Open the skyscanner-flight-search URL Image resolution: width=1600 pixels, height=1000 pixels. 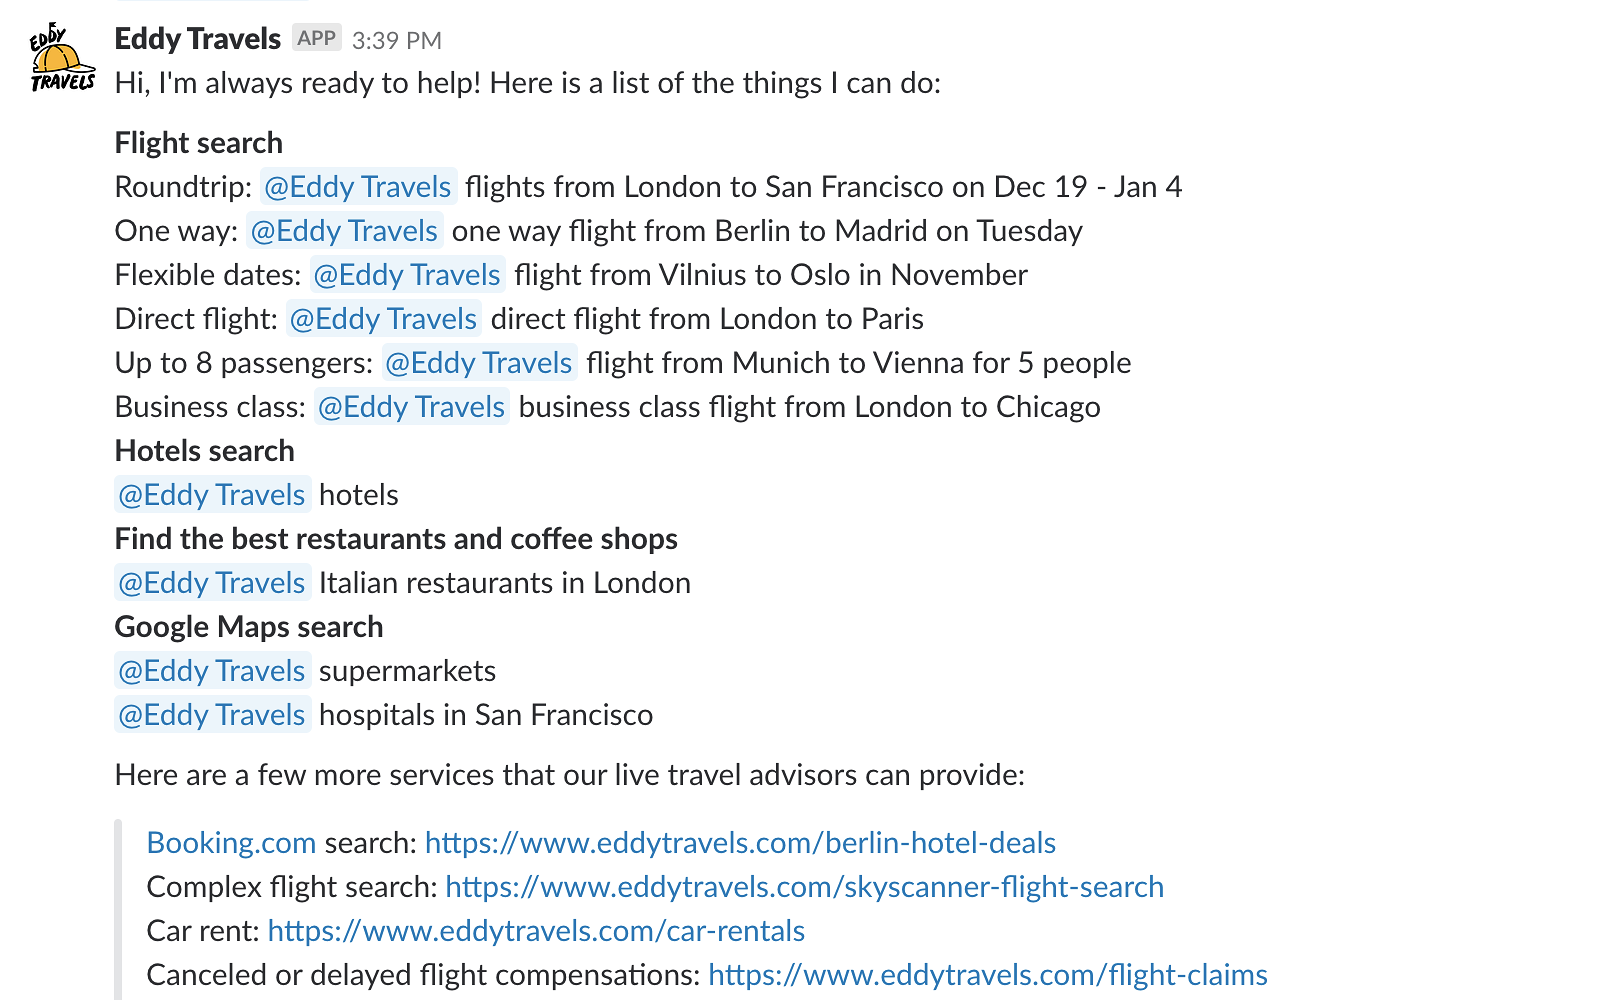tap(804, 887)
